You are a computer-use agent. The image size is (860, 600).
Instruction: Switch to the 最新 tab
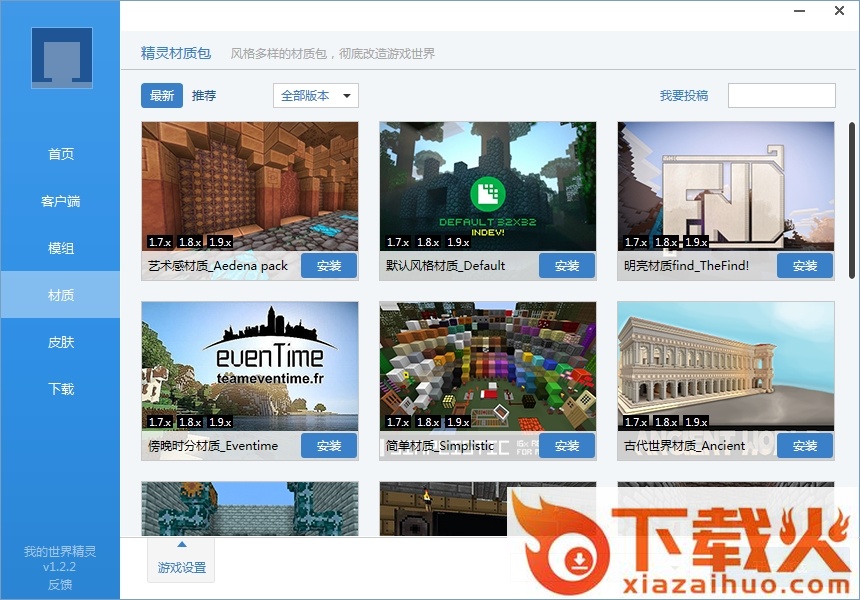pos(162,95)
